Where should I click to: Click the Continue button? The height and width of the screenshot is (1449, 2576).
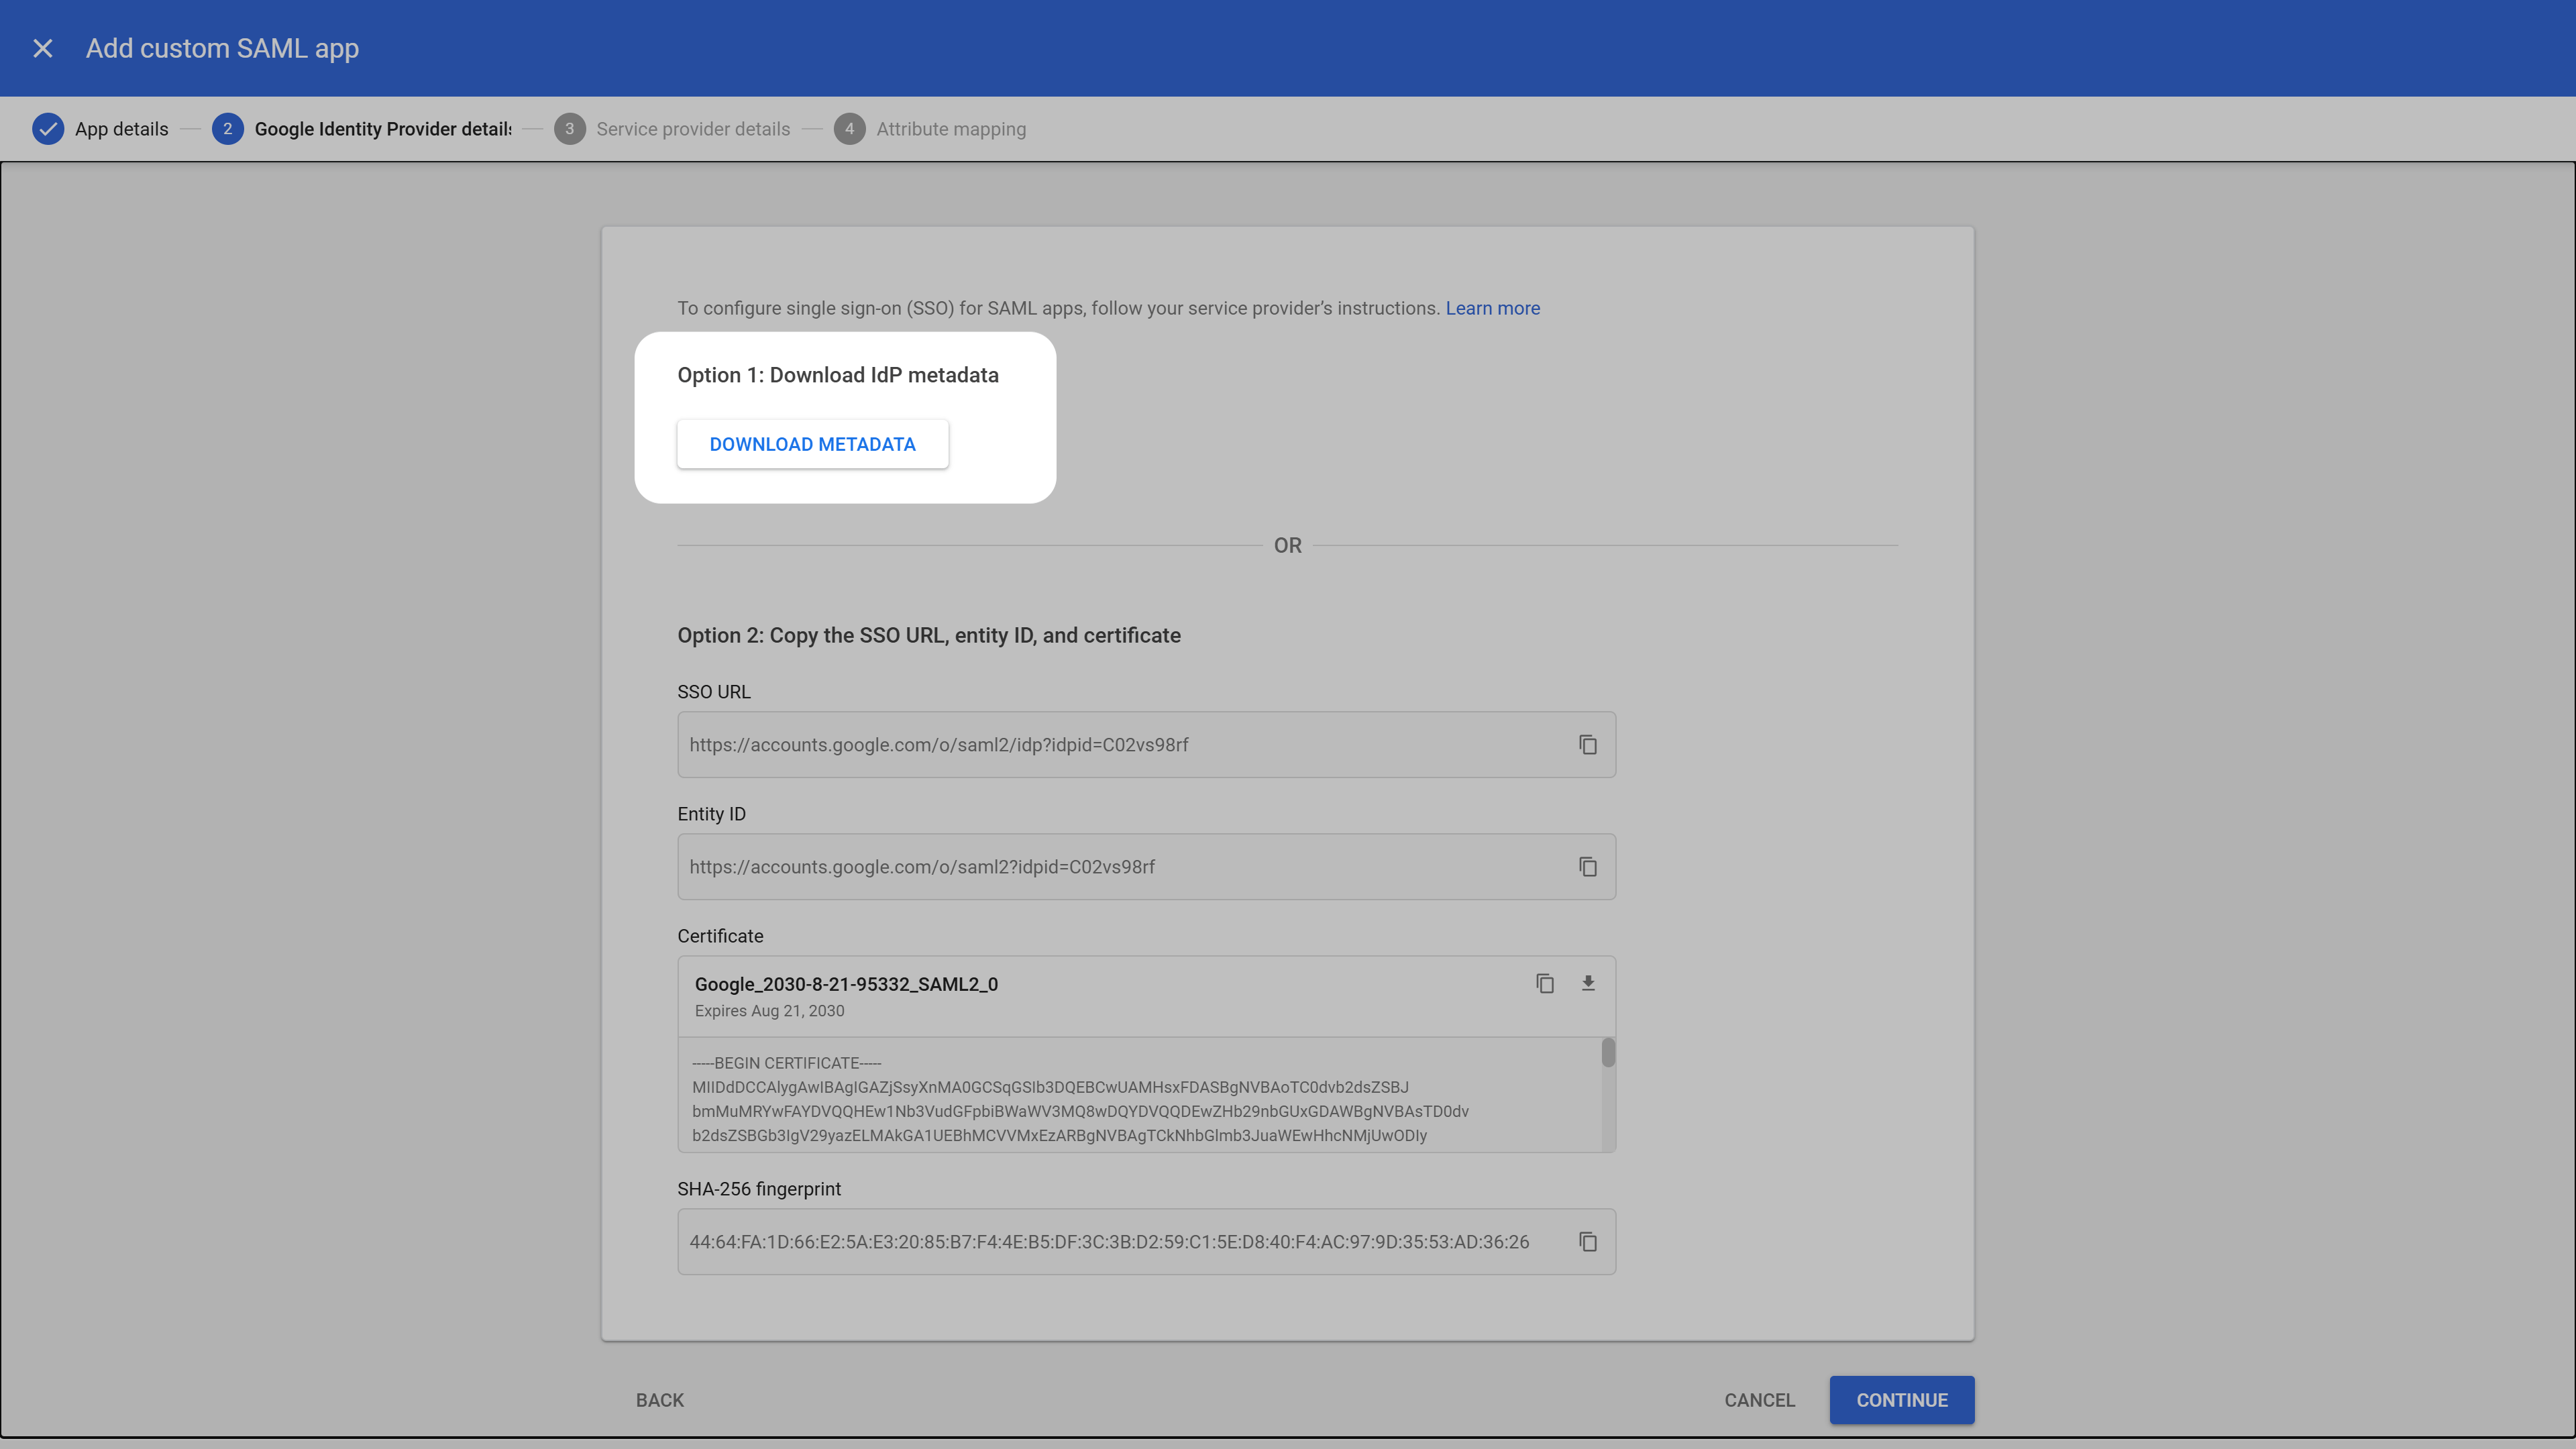coord(1901,1400)
